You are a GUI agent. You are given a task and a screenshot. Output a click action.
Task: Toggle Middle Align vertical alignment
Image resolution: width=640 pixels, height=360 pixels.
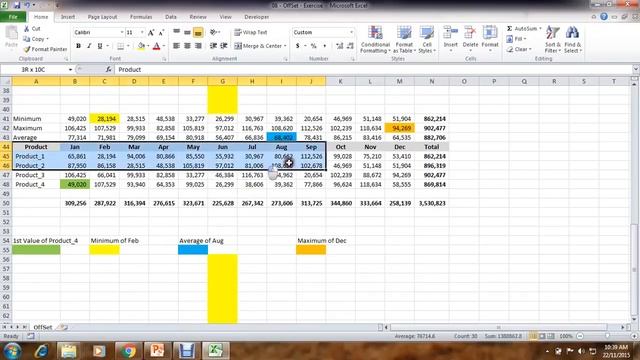[x=187, y=32]
